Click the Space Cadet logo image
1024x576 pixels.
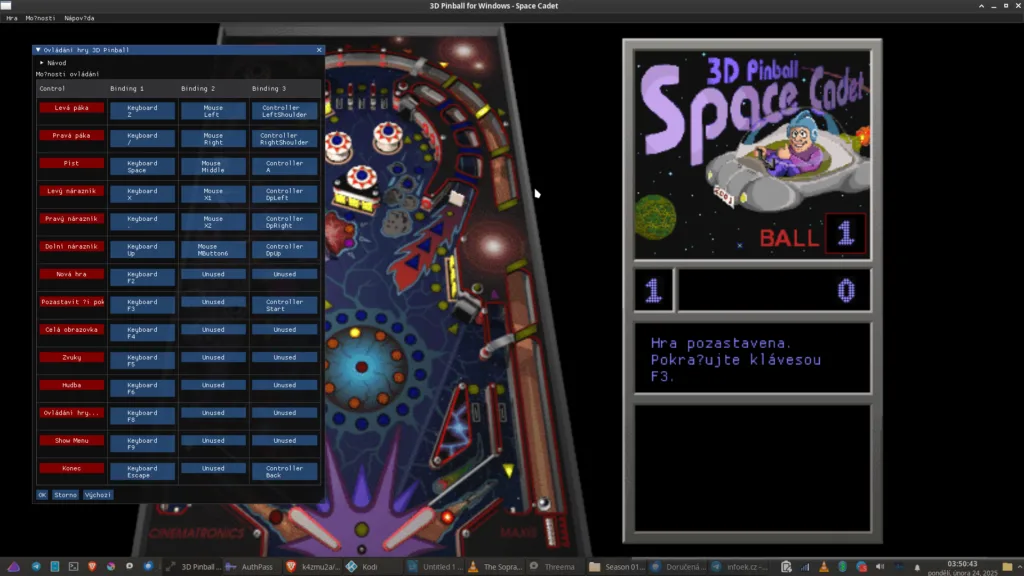[x=751, y=150]
